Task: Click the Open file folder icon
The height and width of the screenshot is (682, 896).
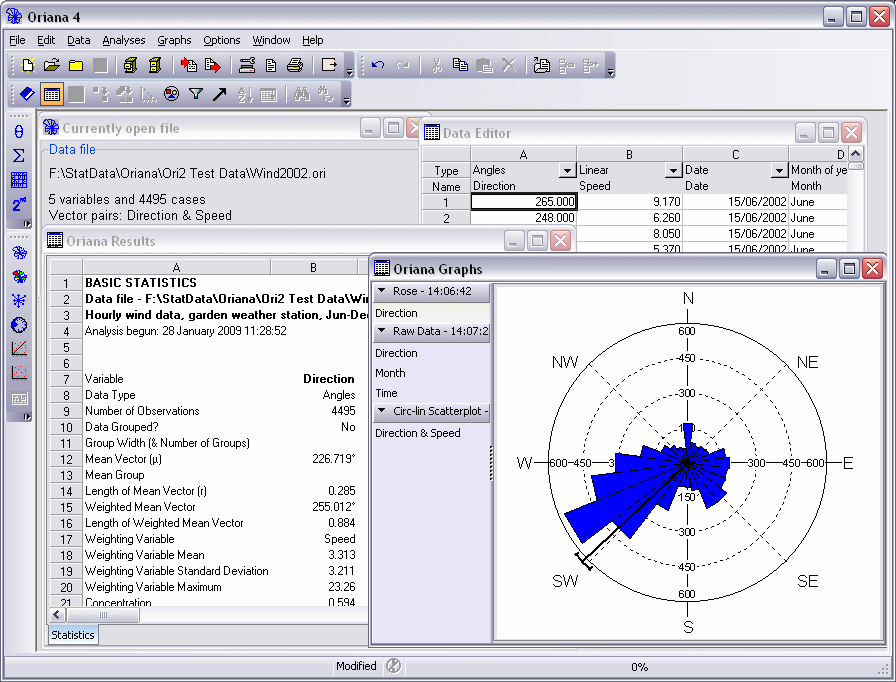Action: point(52,66)
